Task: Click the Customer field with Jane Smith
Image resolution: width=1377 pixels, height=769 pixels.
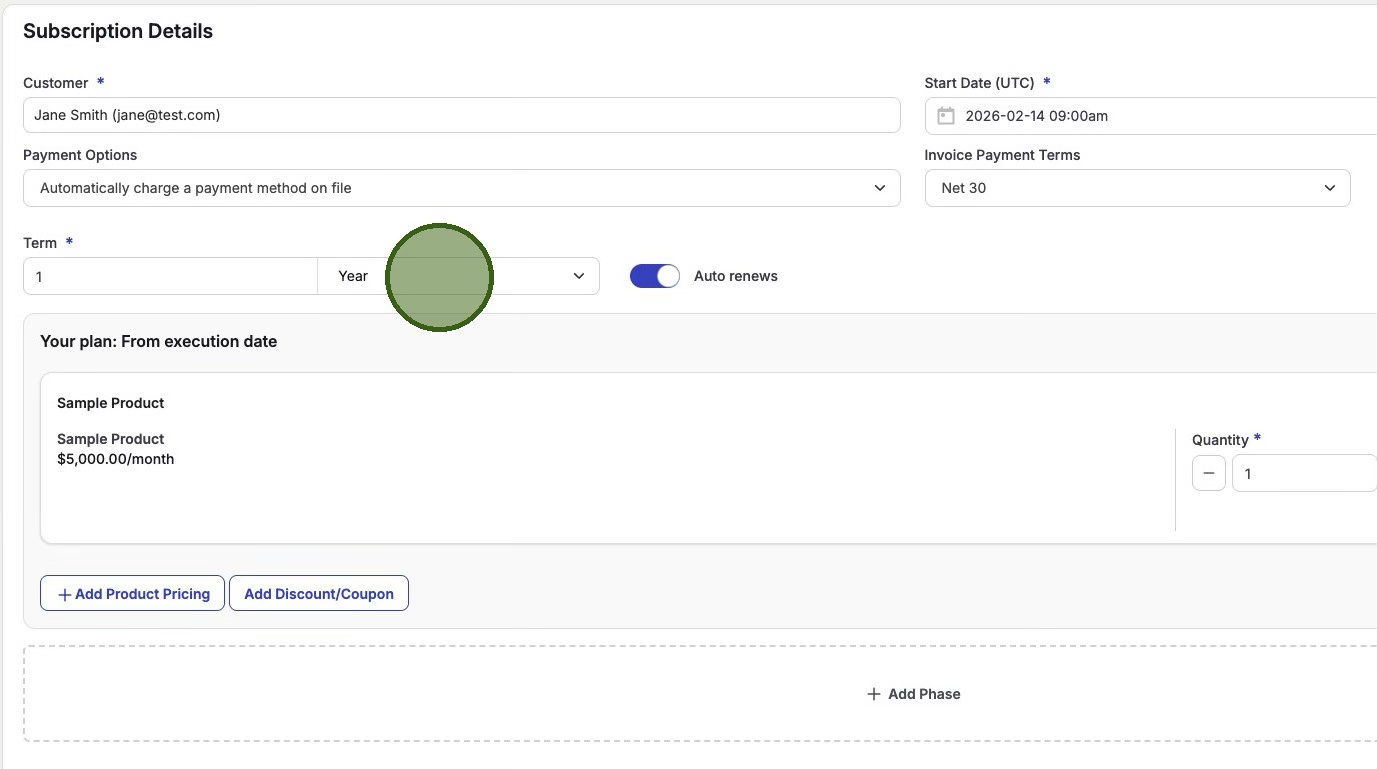Action: pos(460,115)
